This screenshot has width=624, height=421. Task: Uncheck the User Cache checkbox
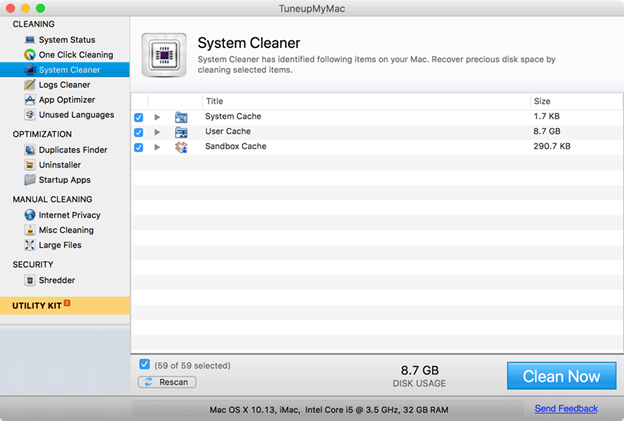139,132
